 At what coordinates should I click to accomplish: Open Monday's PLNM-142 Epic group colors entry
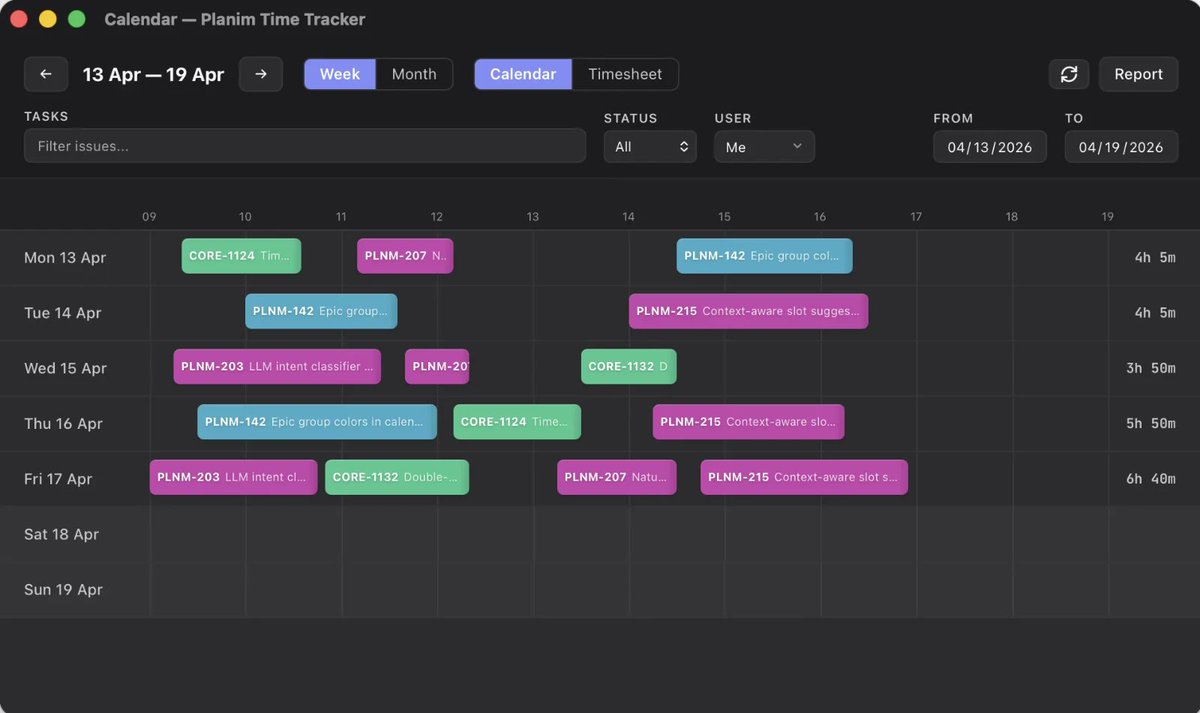pyautogui.click(x=764, y=256)
